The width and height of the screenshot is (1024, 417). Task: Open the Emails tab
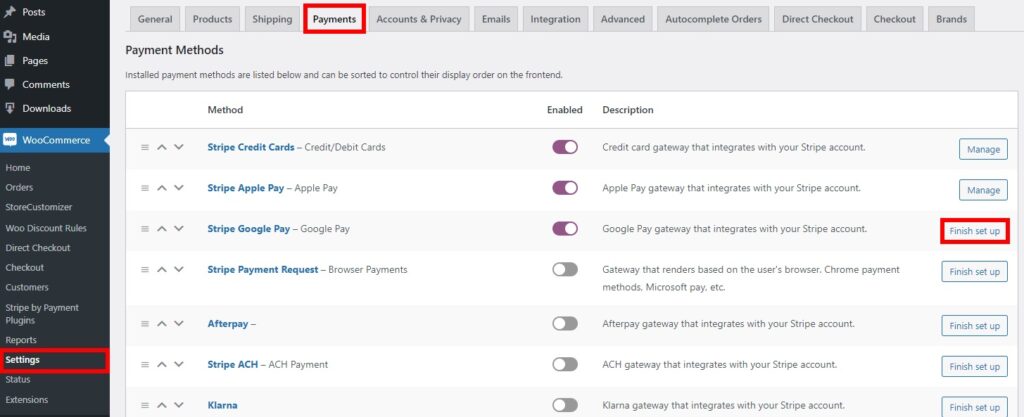[x=496, y=19]
